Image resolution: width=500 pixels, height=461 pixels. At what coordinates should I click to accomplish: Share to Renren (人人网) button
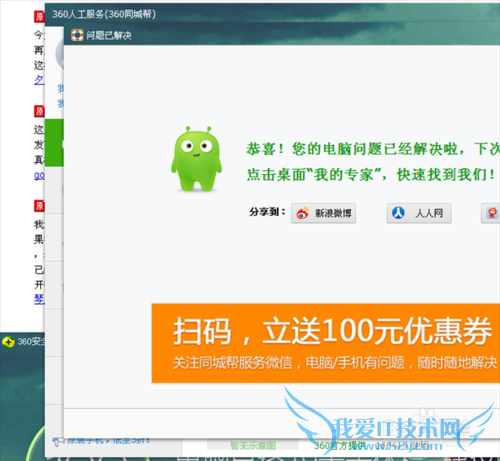tap(419, 213)
